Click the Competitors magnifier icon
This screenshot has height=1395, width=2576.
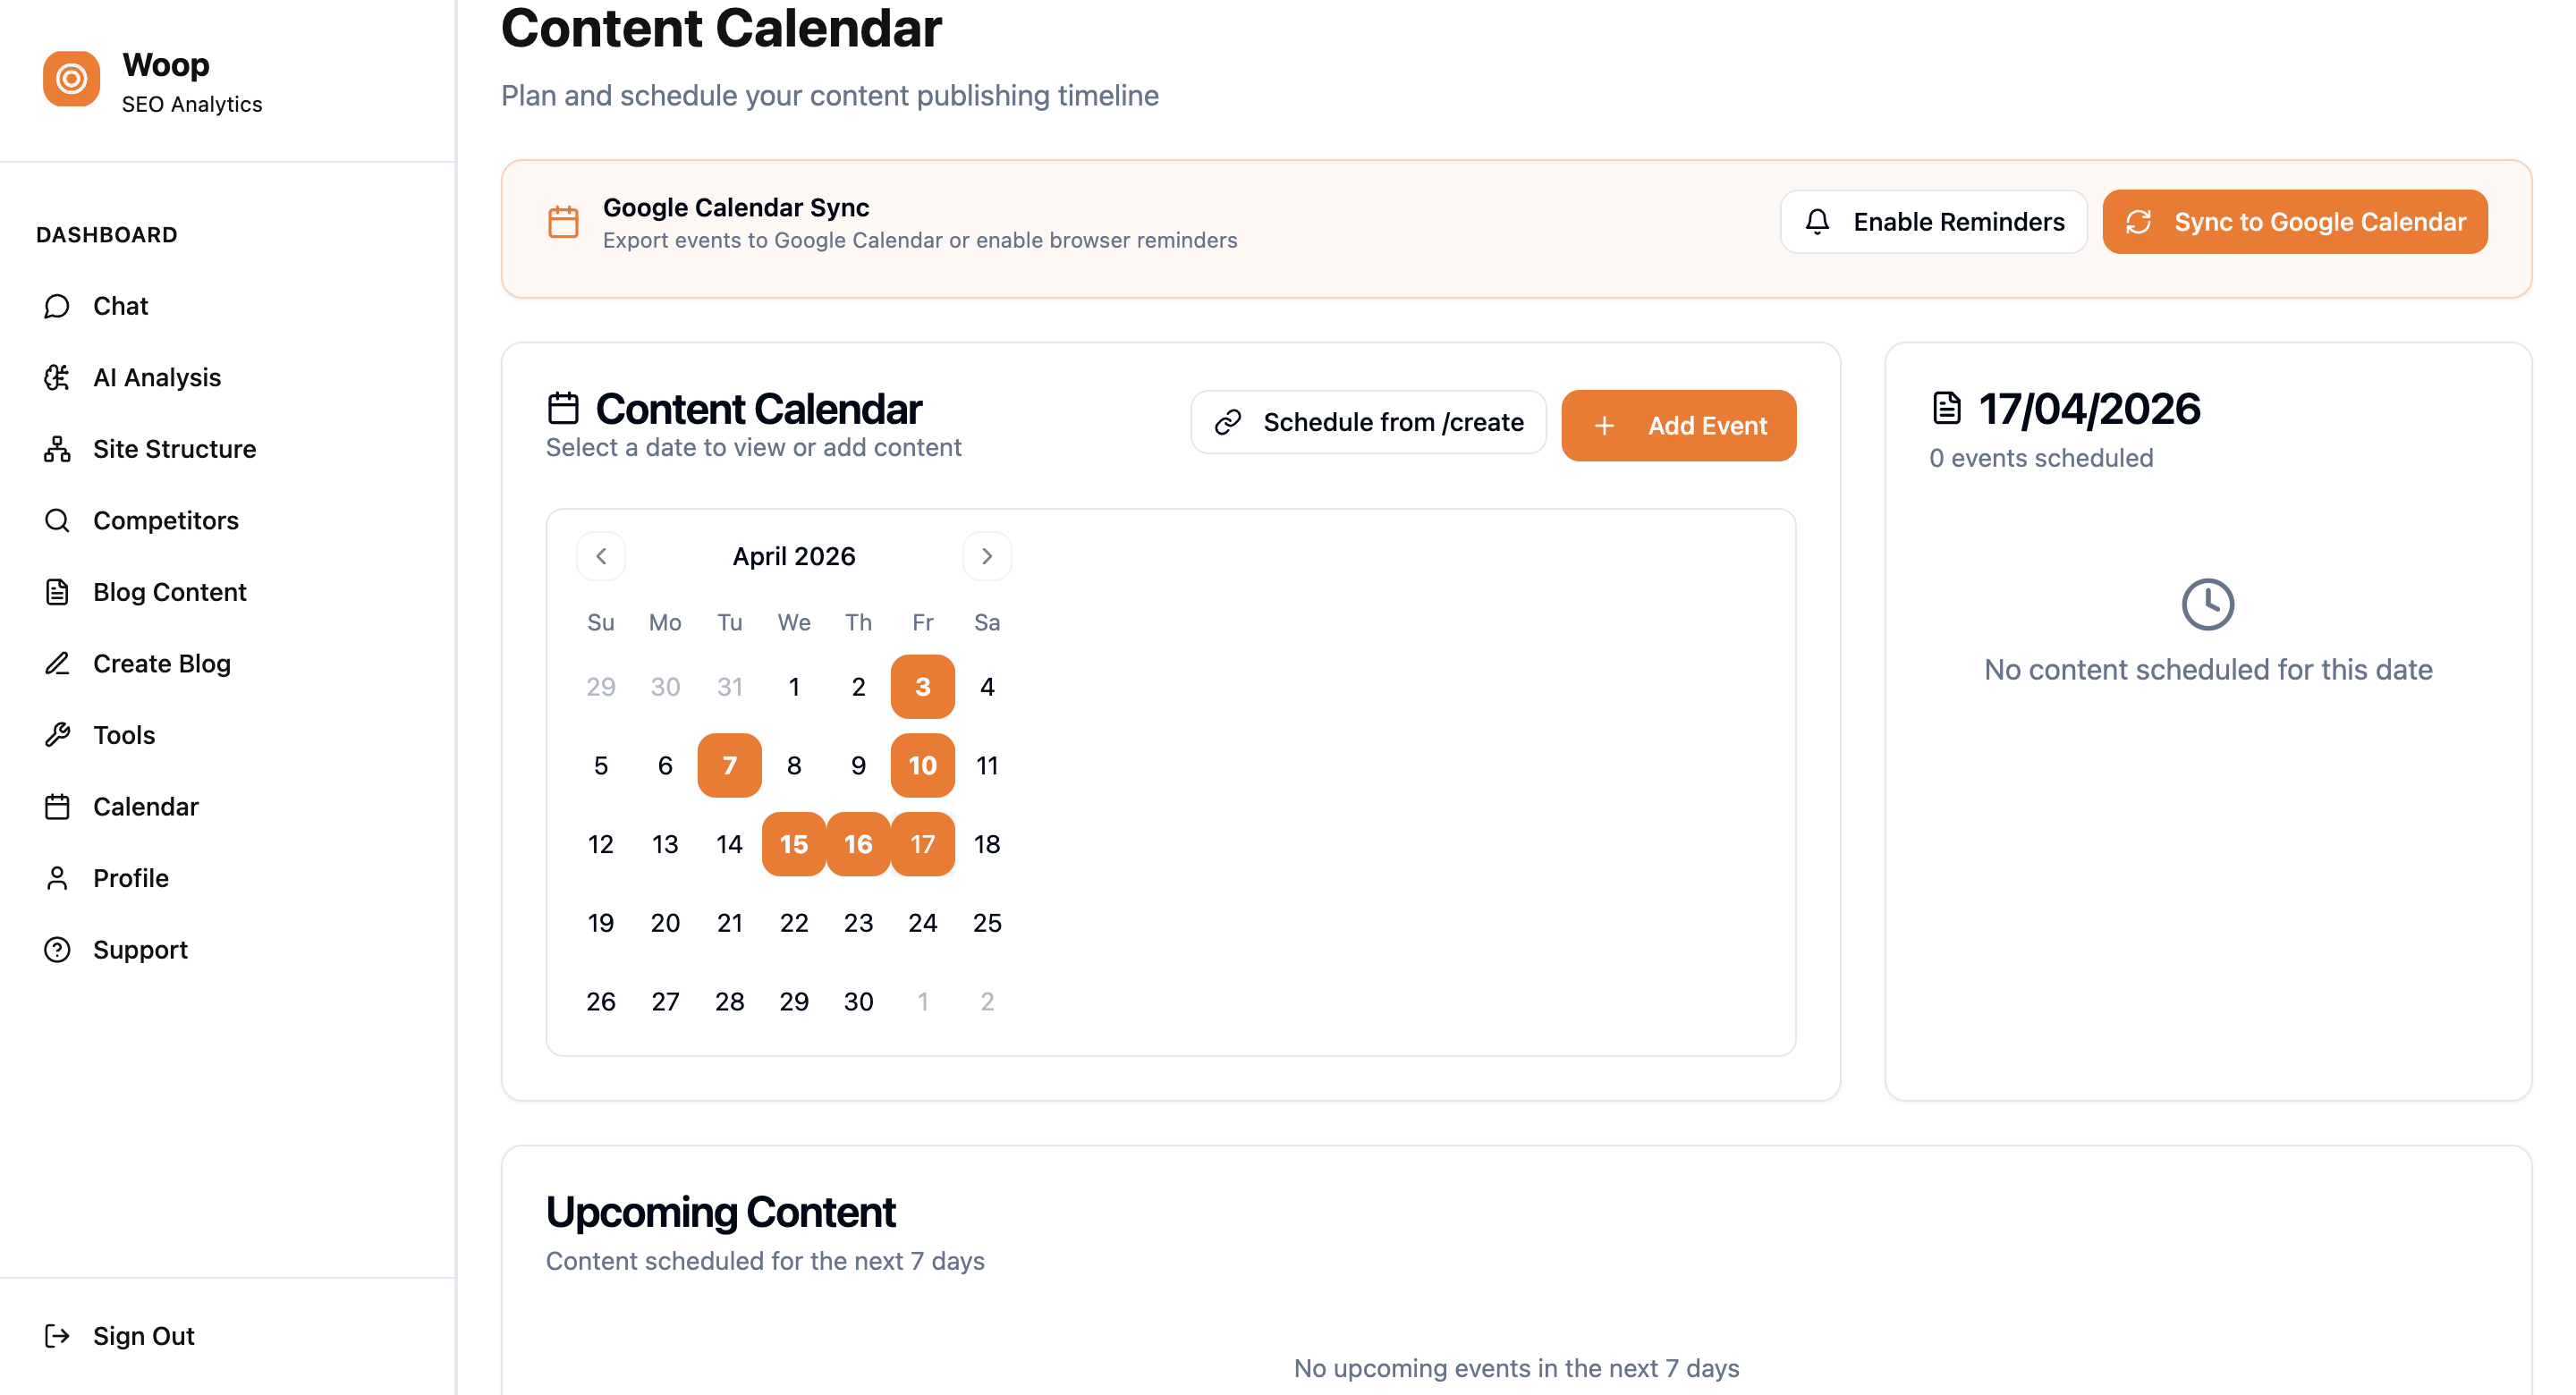pyautogui.click(x=57, y=520)
